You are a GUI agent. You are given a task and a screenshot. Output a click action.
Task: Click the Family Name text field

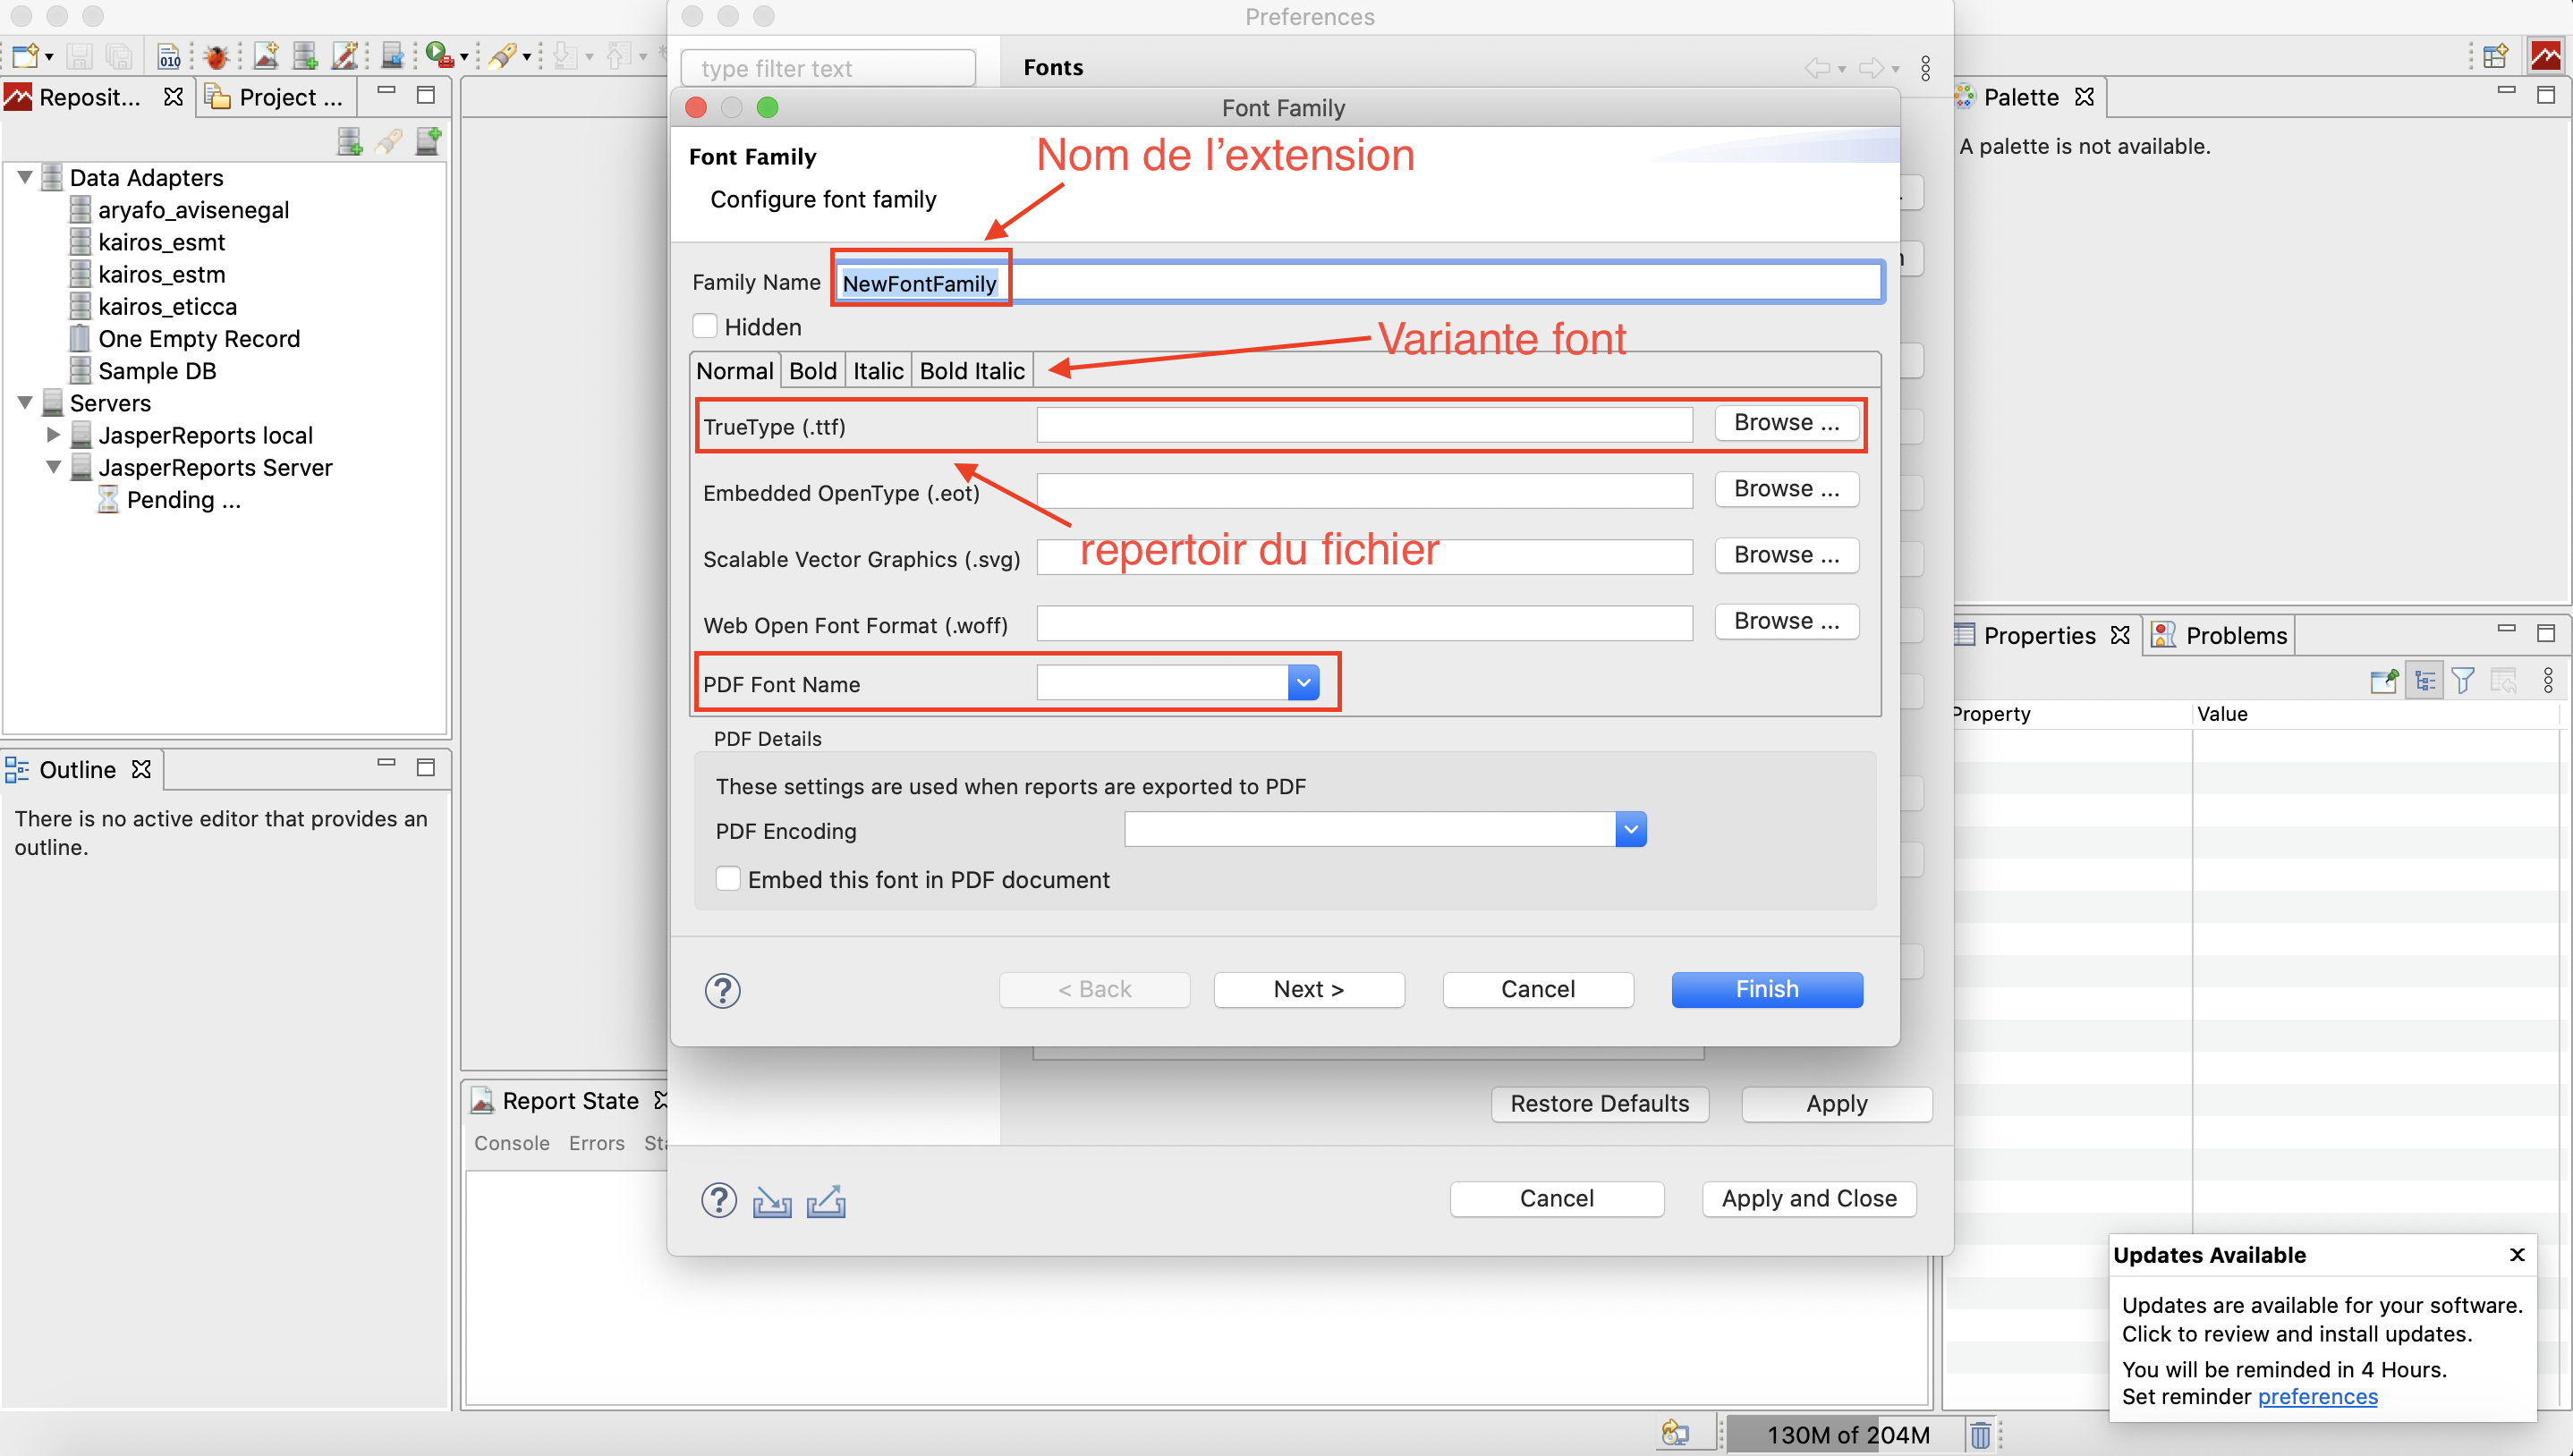pyautogui.click(x=1358, y=283)
